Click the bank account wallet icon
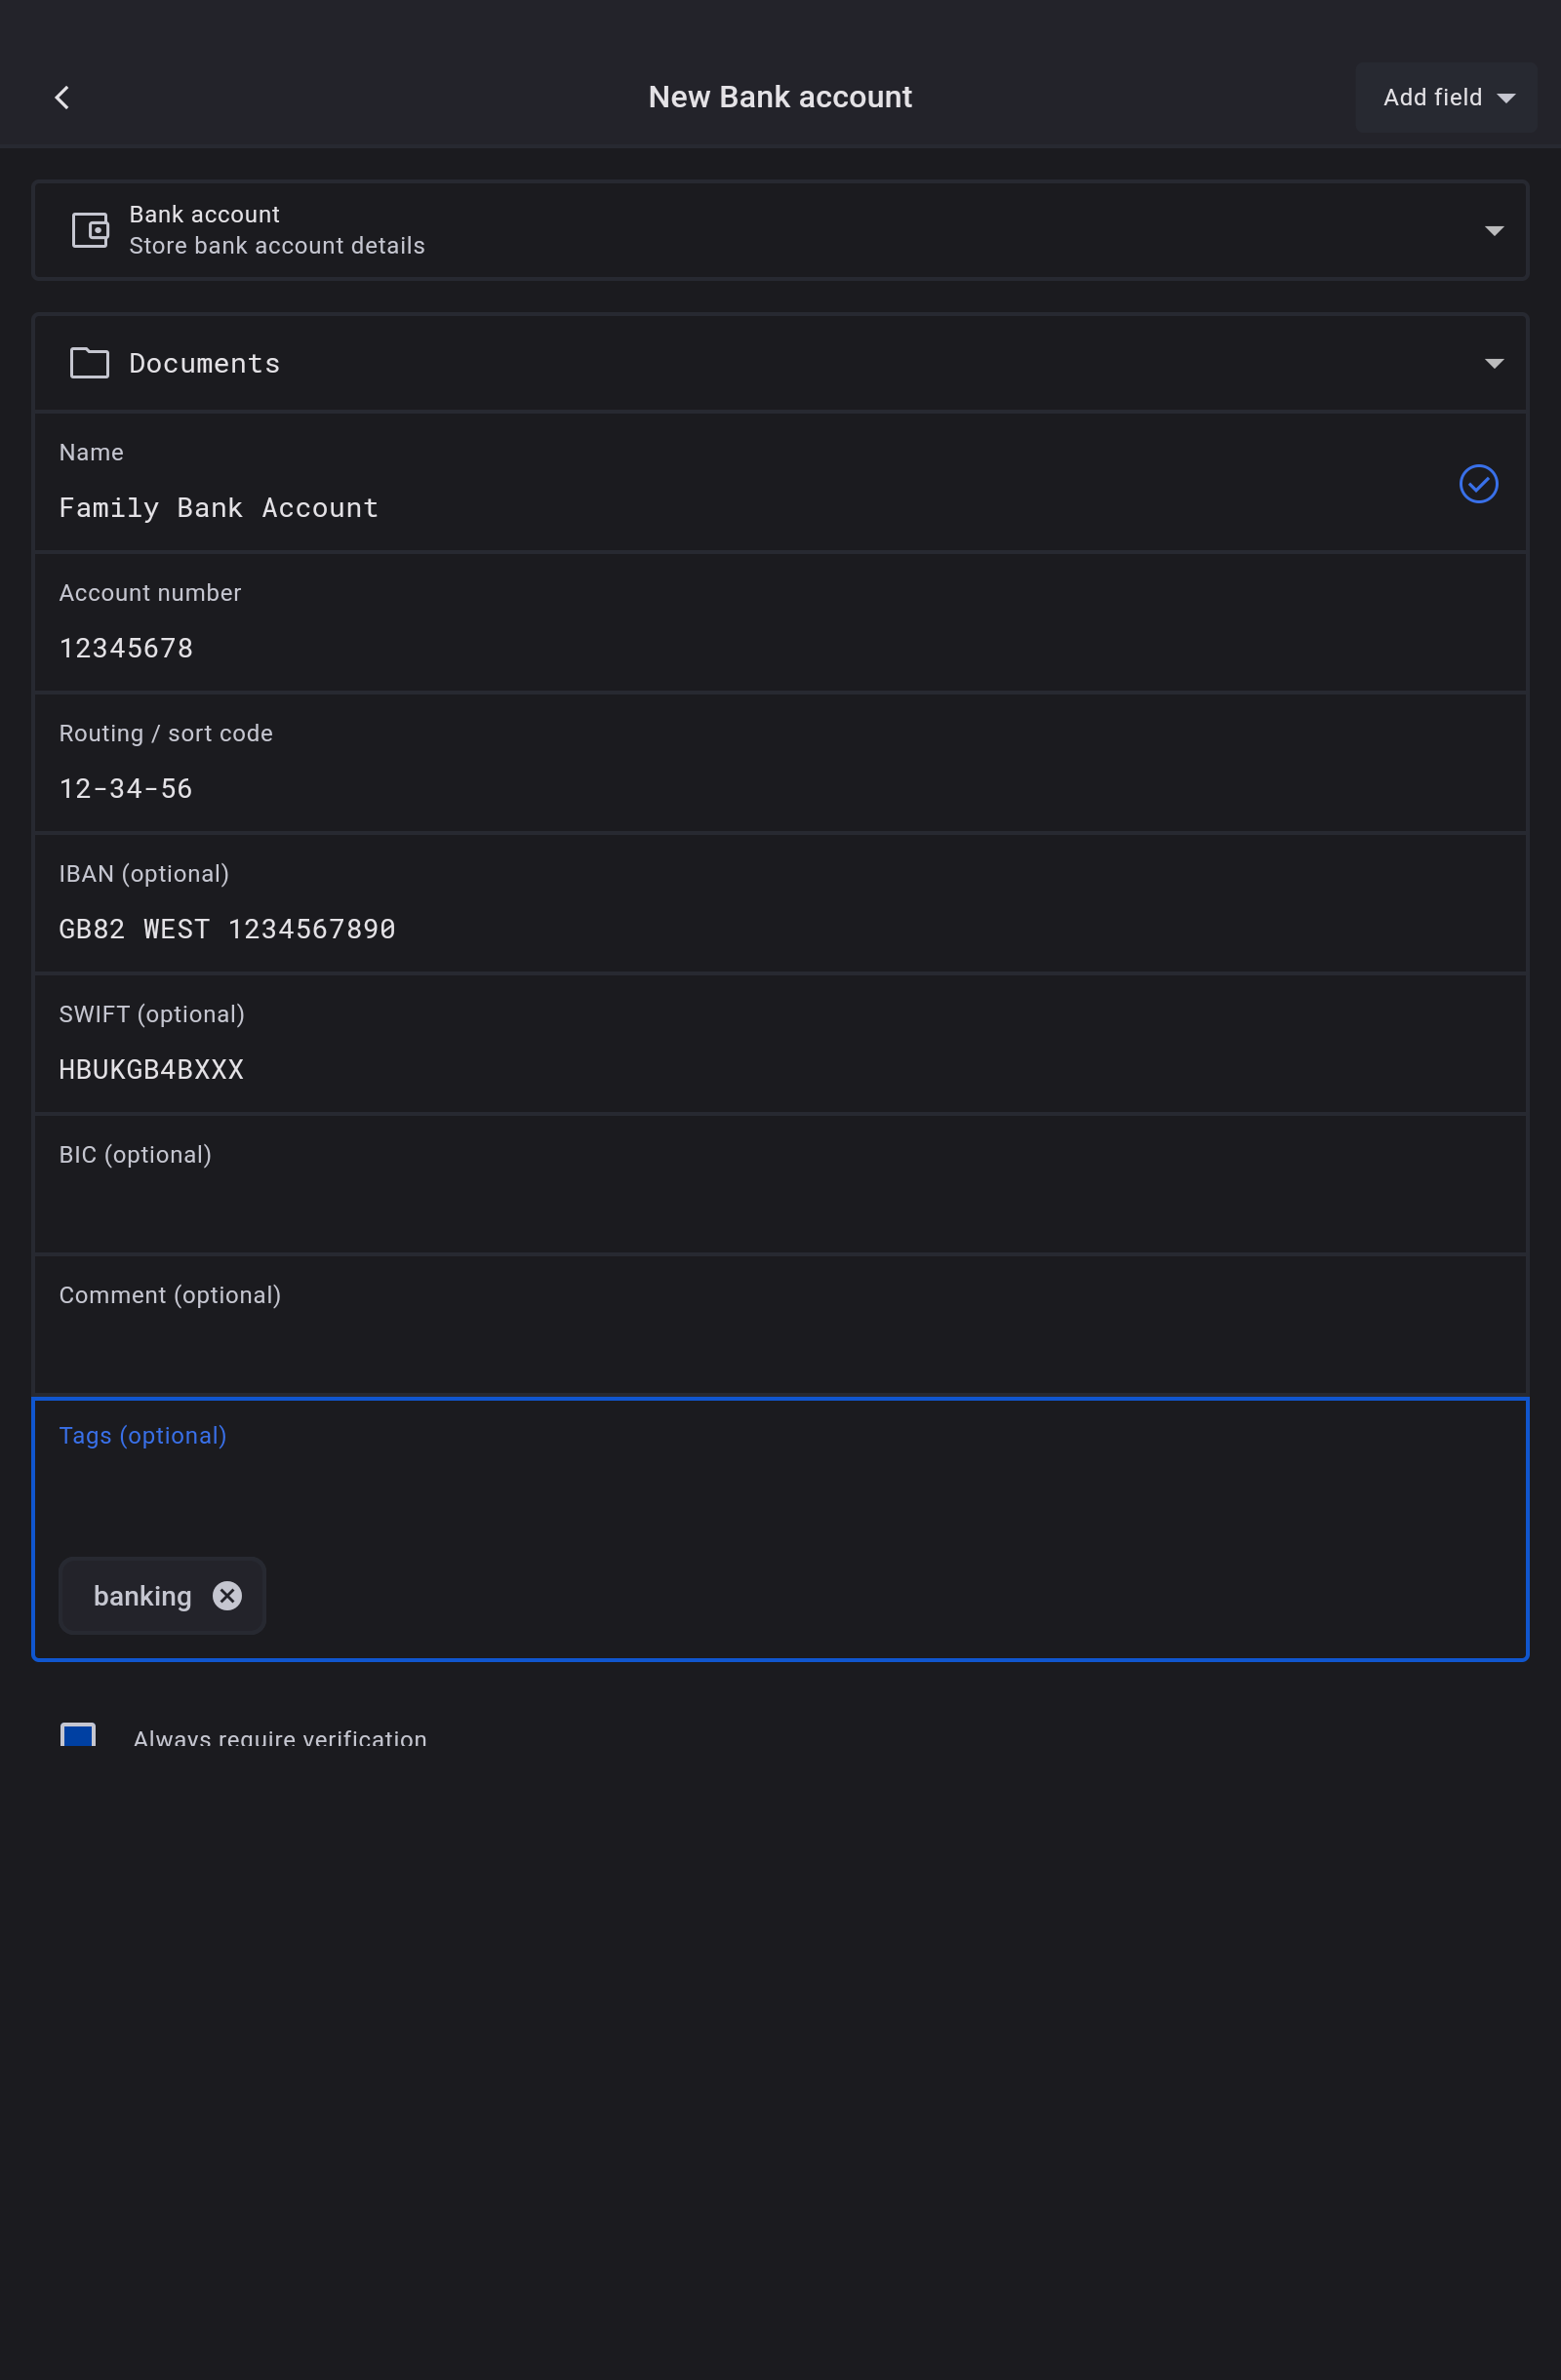 pyautogui.click(x=90, y=230)
